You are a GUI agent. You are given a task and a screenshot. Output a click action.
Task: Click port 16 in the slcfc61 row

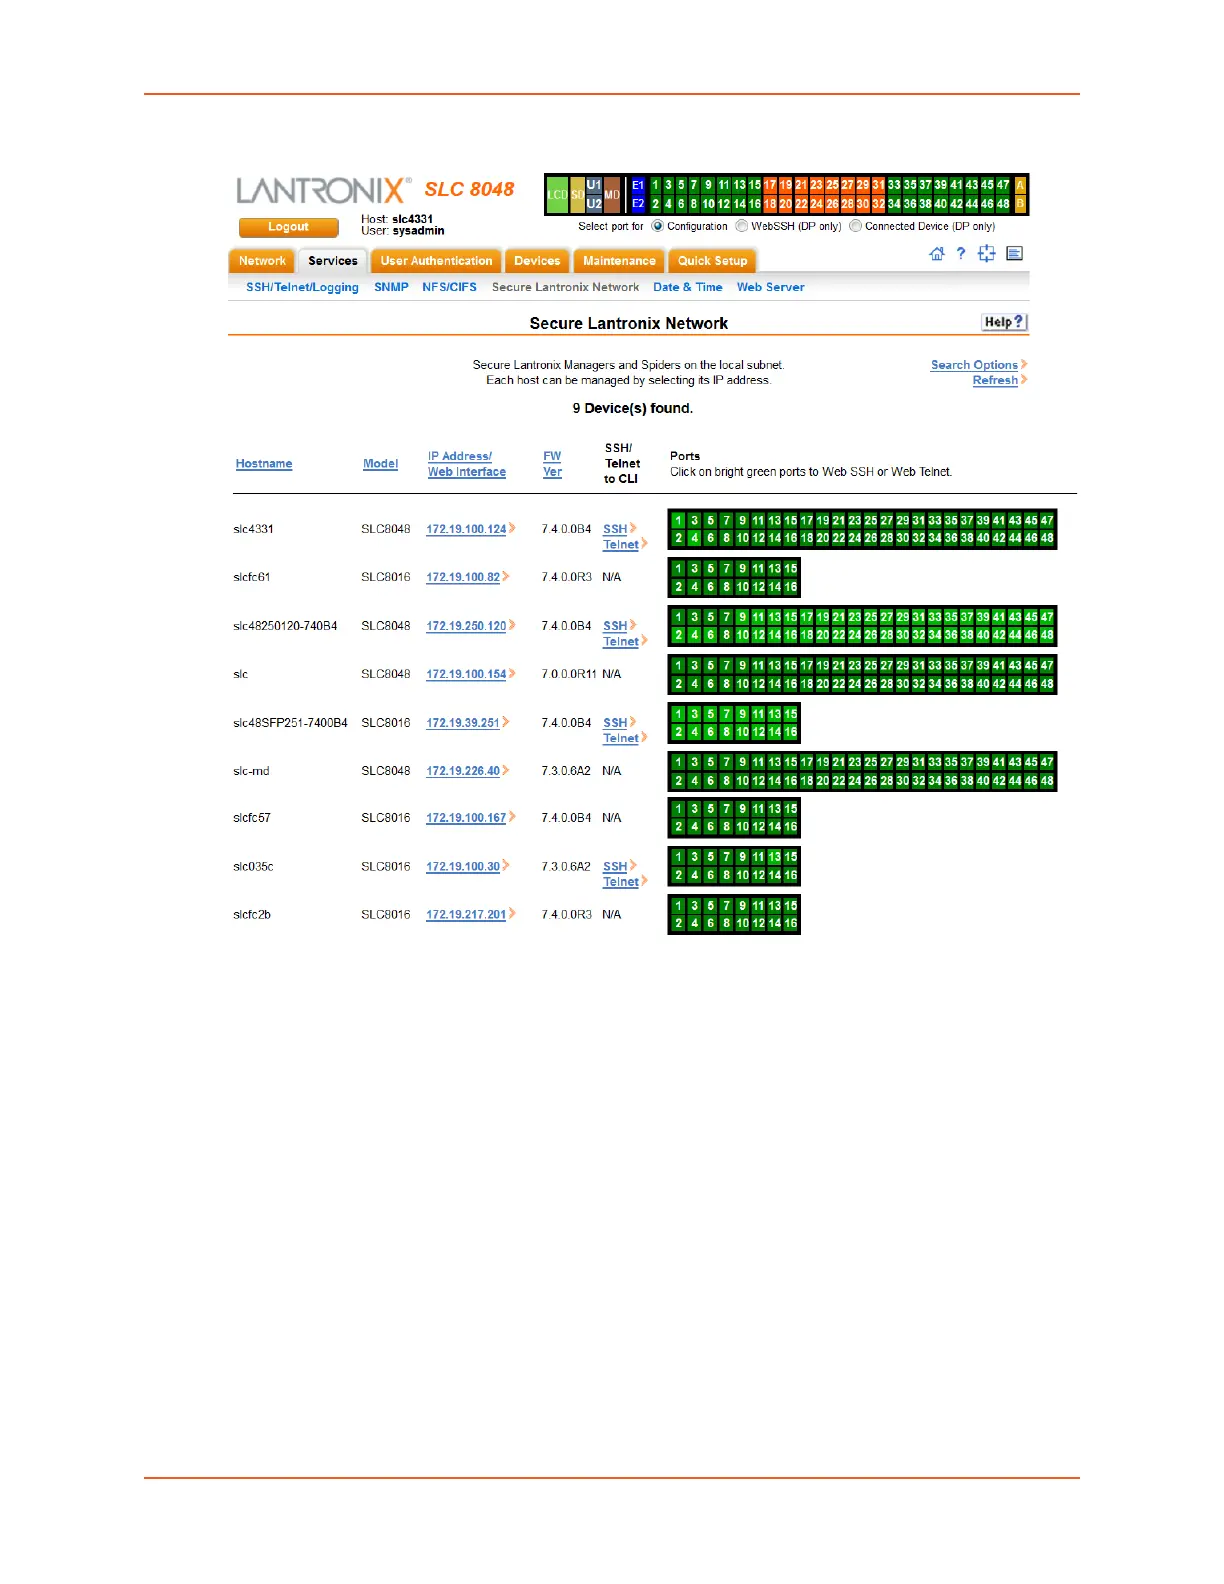point(790,587)
